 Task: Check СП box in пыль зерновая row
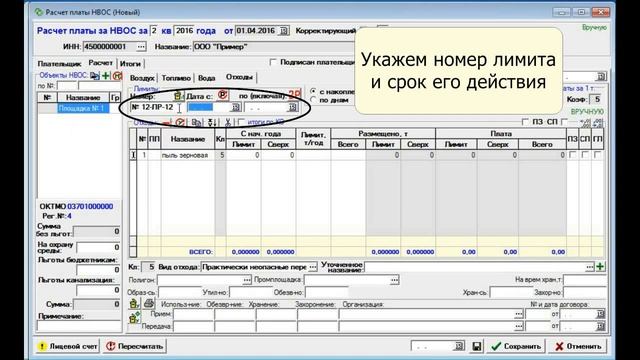pos(585,155)
